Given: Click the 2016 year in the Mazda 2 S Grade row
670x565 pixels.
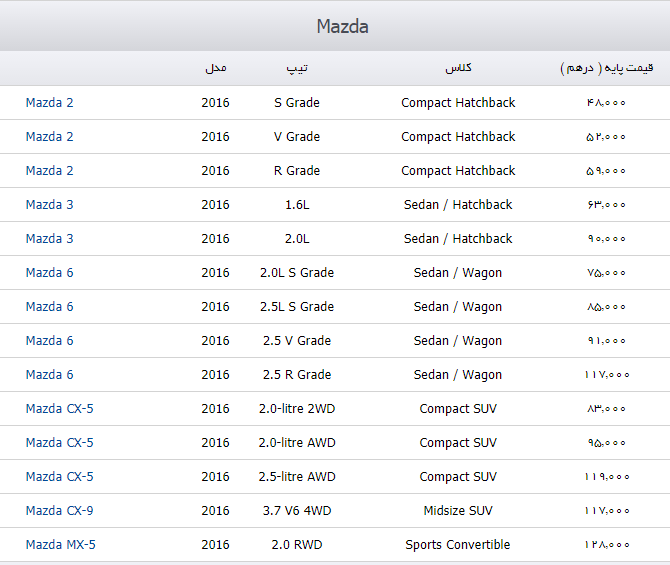Looking at the screenshot, I should [215, 103].
